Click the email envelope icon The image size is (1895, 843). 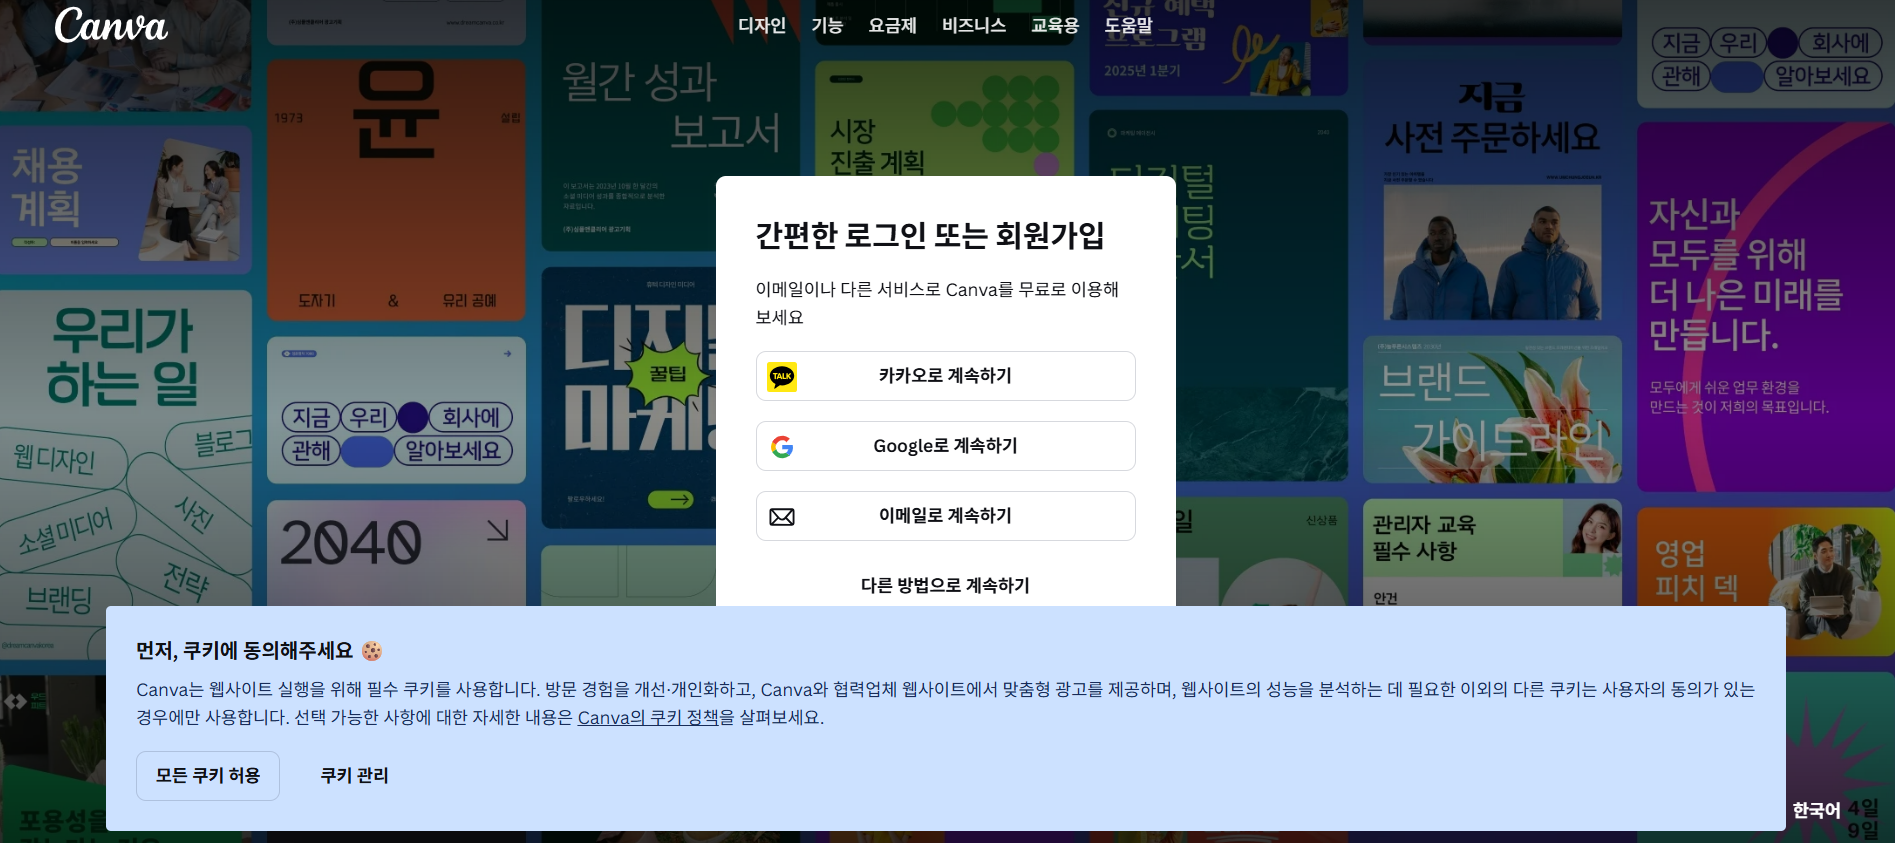[x=782, y=516]
